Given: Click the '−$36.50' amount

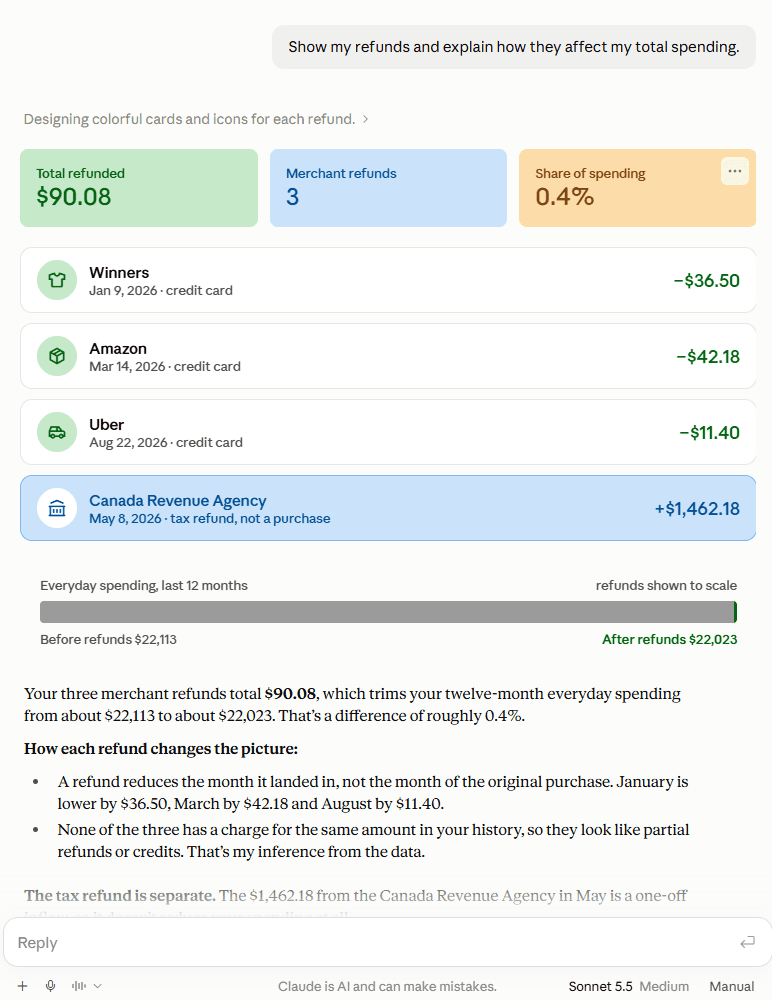Looking at the screenshot, I should point(706,281).
